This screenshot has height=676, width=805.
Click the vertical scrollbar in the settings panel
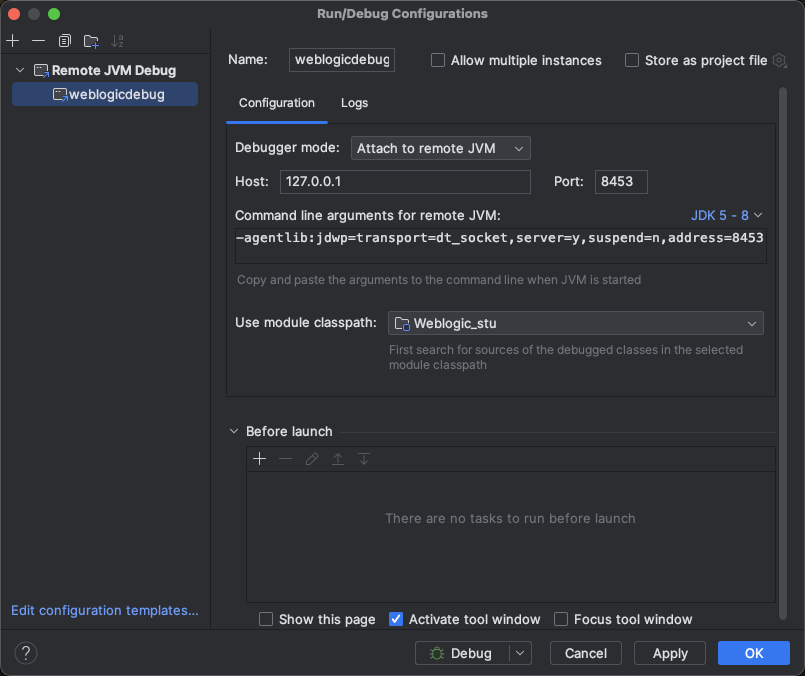(x=783, y=350)
